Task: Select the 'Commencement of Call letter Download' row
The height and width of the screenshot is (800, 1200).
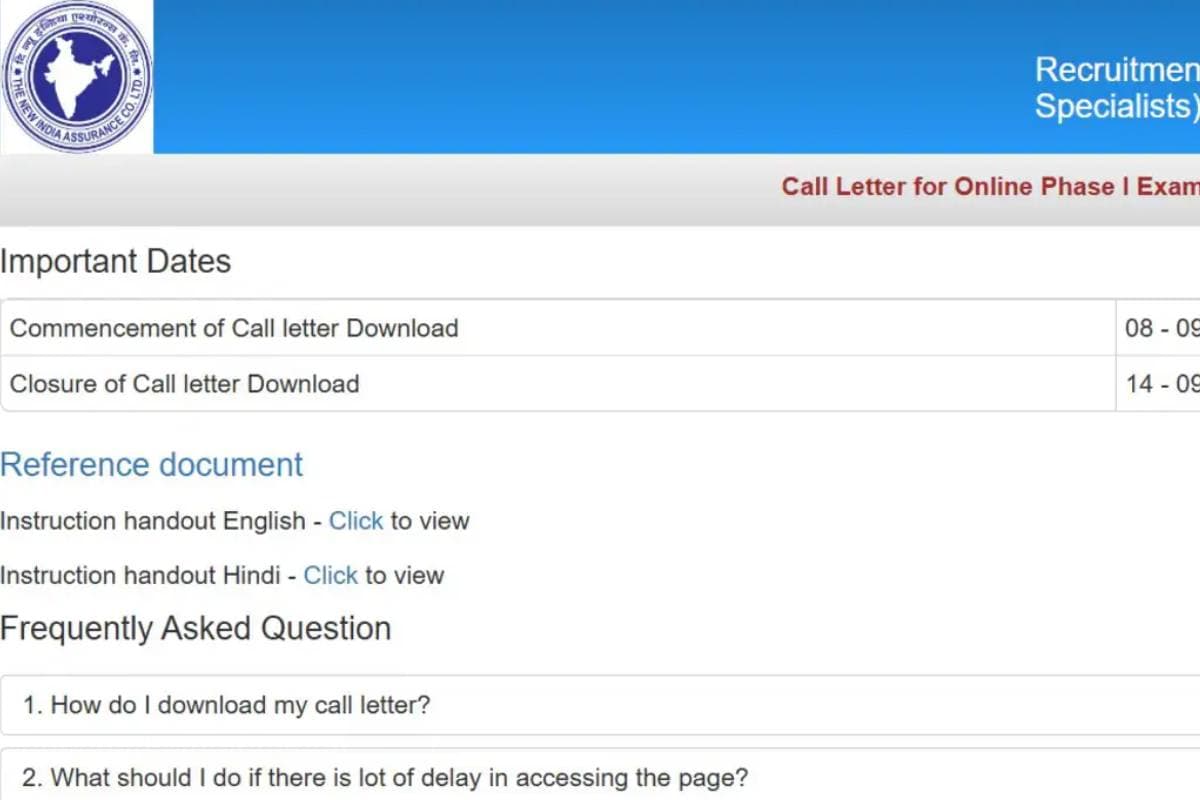Action: click(x=234, y=328)
